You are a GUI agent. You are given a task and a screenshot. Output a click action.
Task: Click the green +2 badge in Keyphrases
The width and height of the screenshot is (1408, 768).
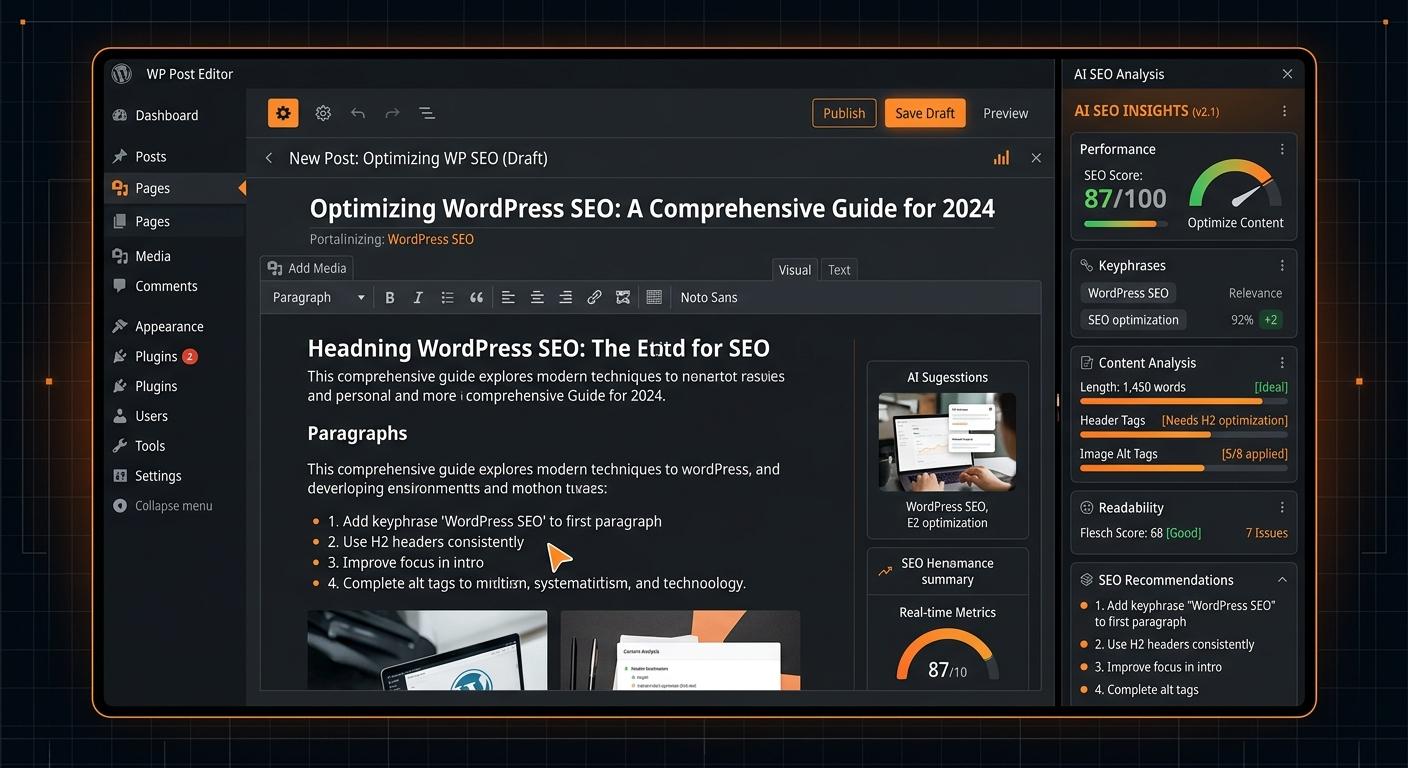point(1270,320)
